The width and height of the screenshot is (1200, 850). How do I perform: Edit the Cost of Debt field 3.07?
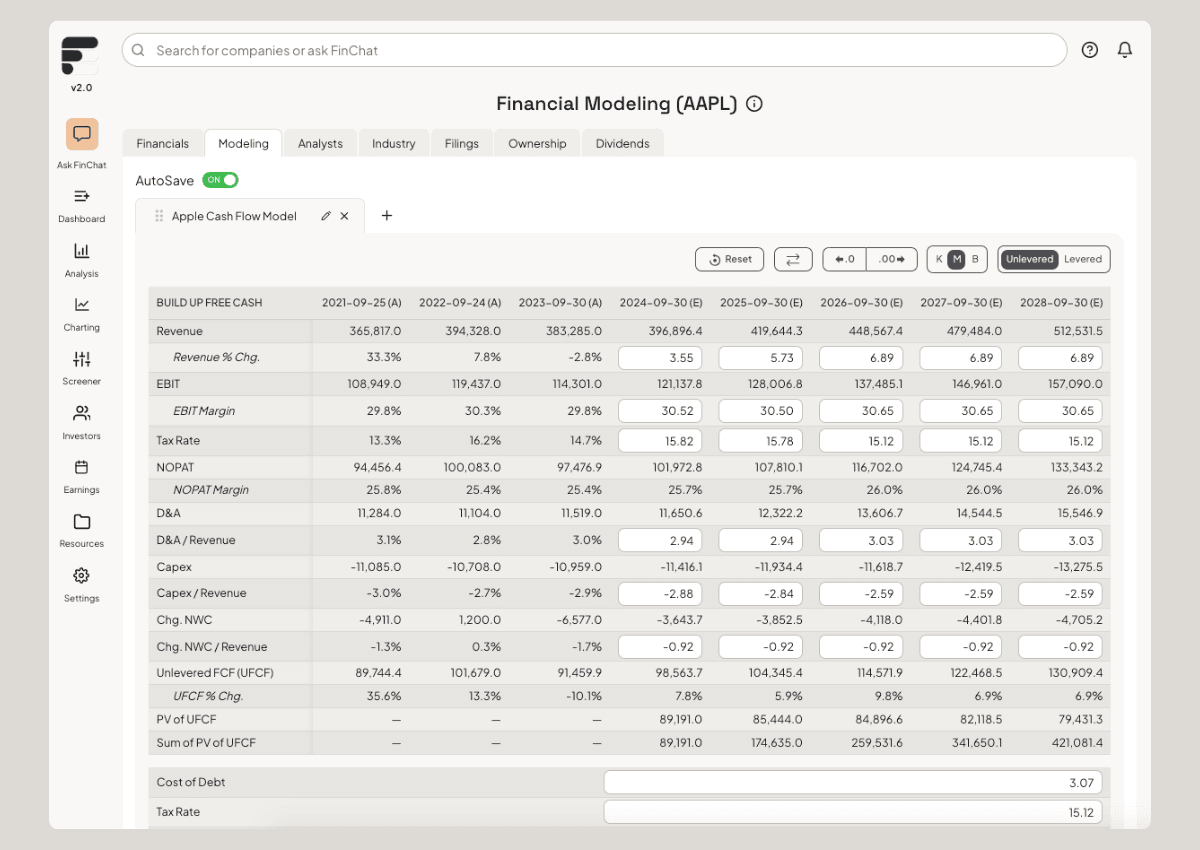tap(853, 782)
